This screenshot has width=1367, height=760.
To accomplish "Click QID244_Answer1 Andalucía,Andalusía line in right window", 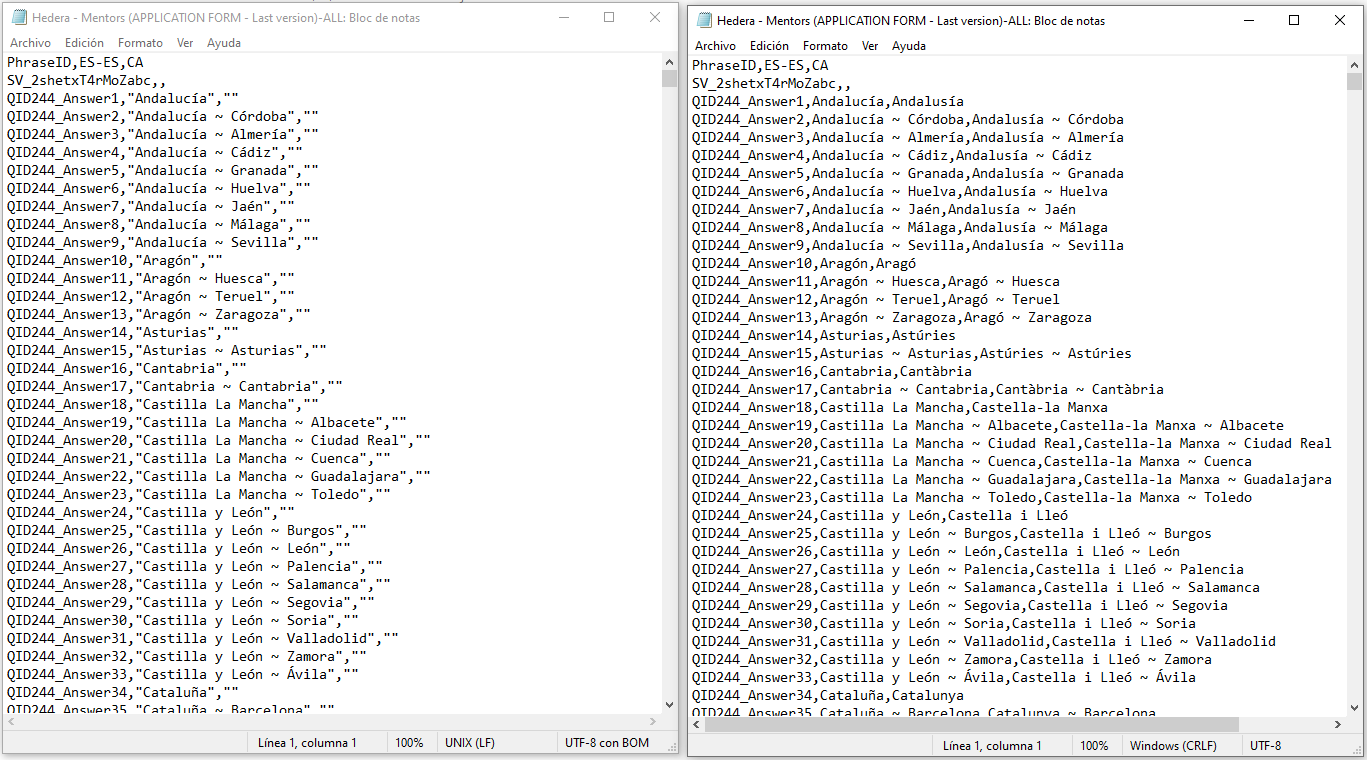I will click(x=828, y=101).
